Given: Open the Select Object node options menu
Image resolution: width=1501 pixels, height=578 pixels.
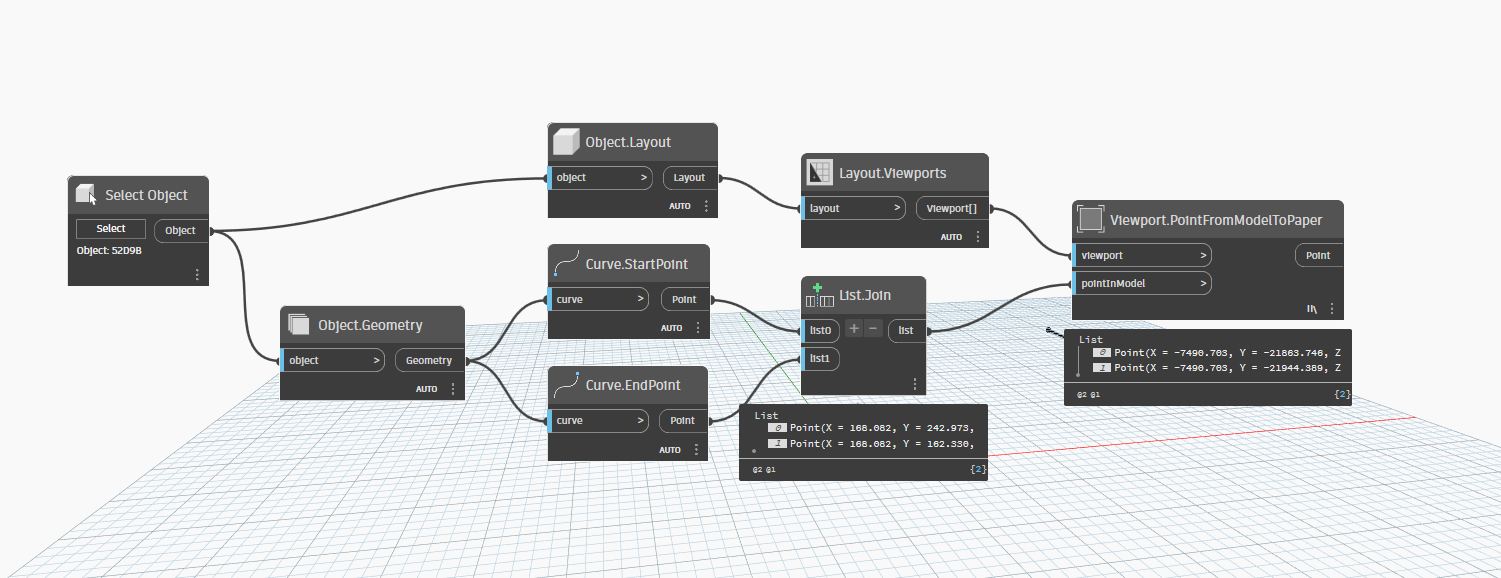Looking at the screenshot, I should click(x=197, y=274).
